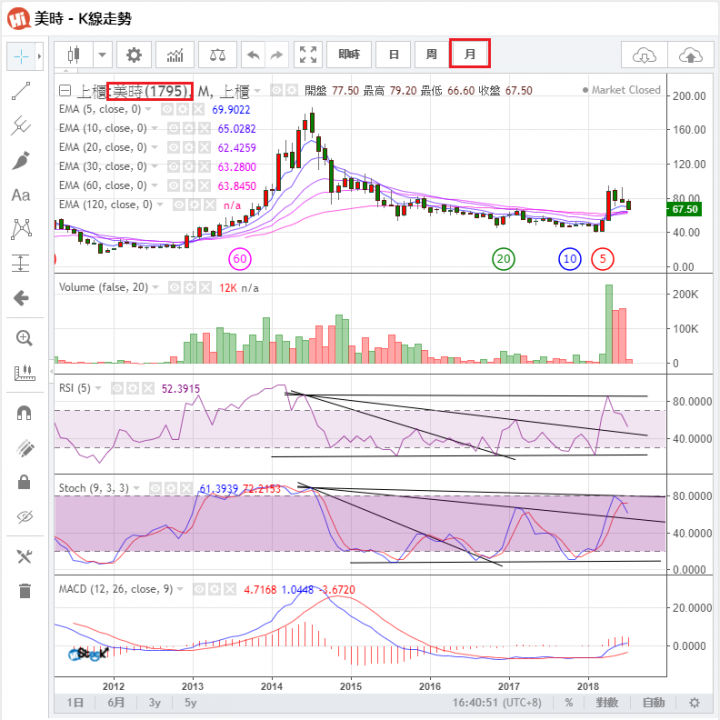Toggle stay in drawing mode pencil icon
The width and height of the screenshot is (720, 720).
[x=24, y=448]
